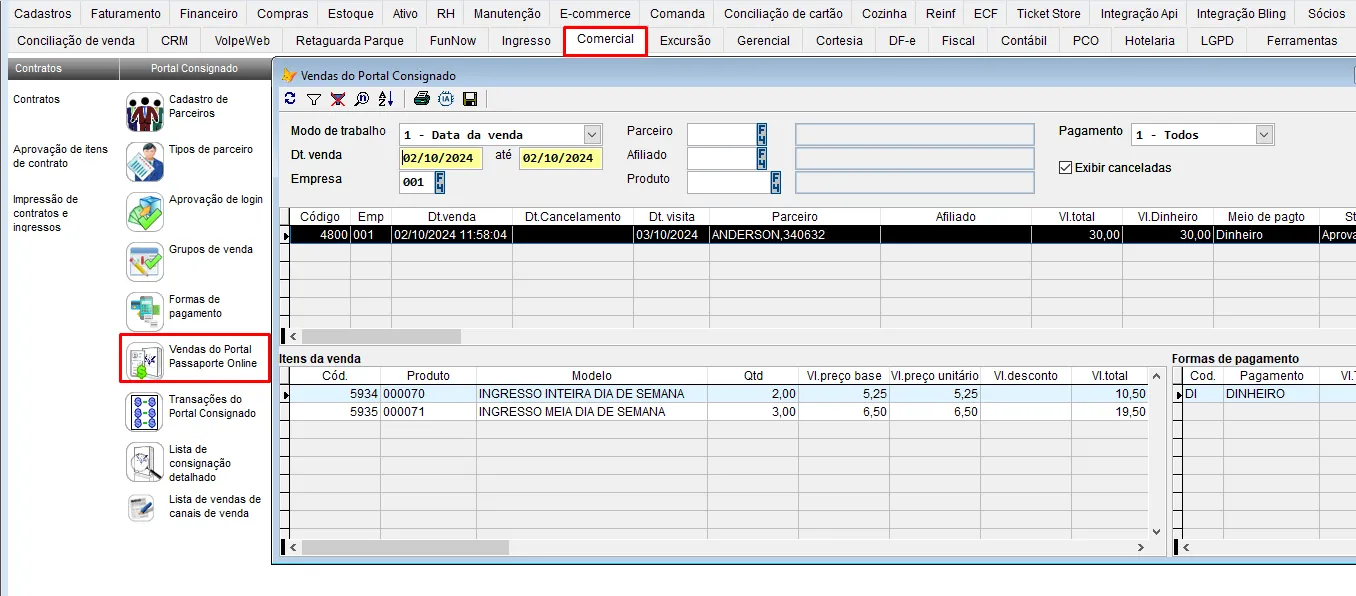
Task: Click Aprovação de itens de contrato
Action: point(60,157)
